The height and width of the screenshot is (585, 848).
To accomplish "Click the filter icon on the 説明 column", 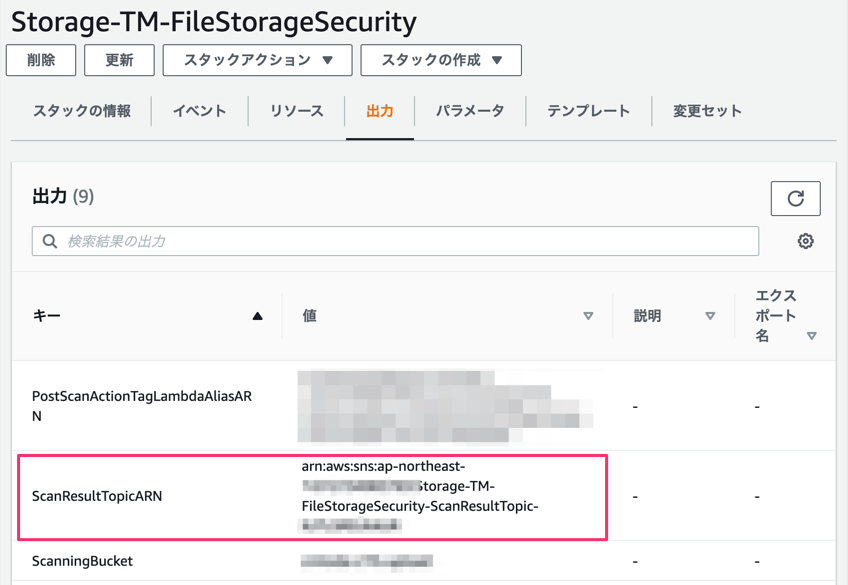I will point(710,316).
